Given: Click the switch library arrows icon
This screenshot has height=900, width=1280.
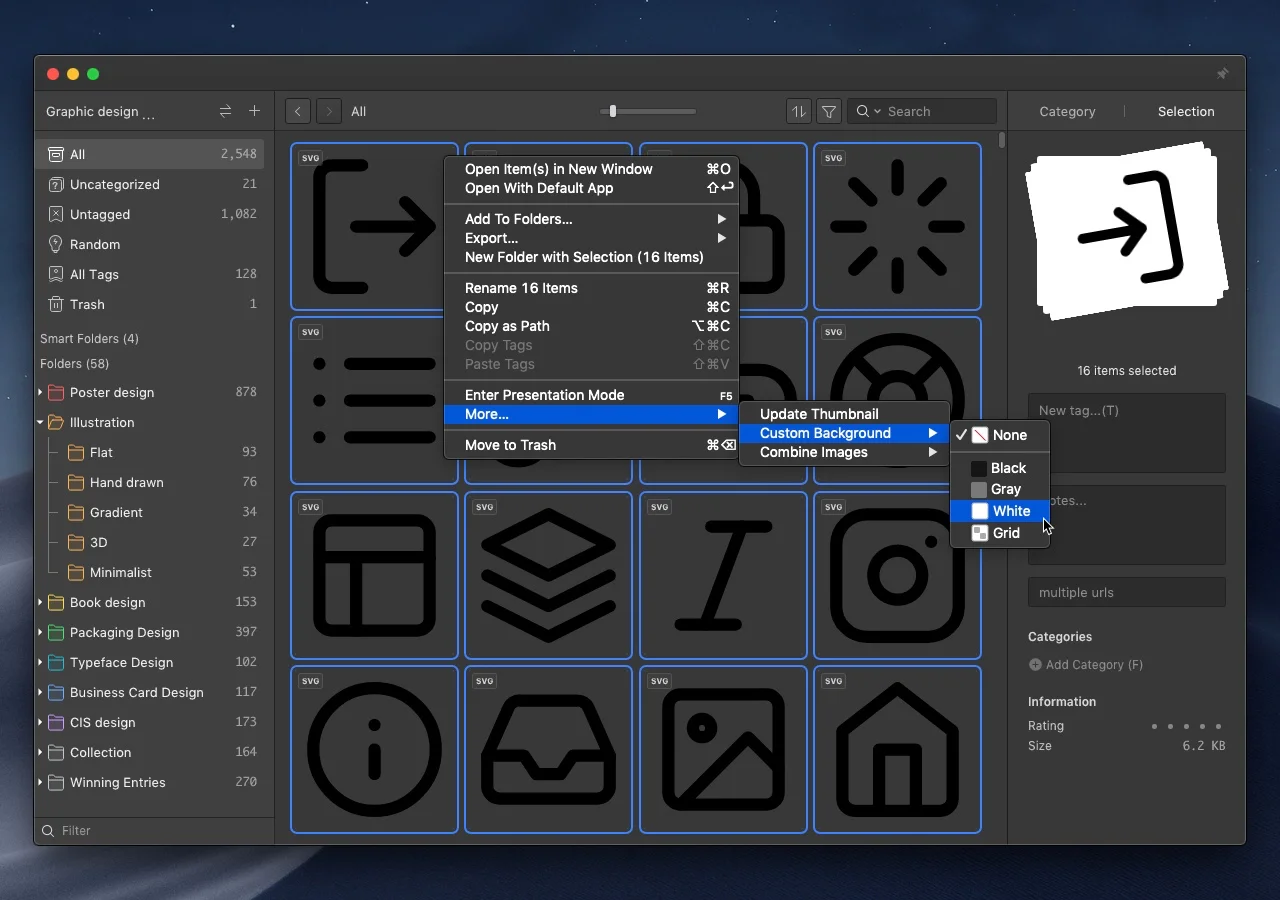Looking at the screenshot, I should click(225, 111).
